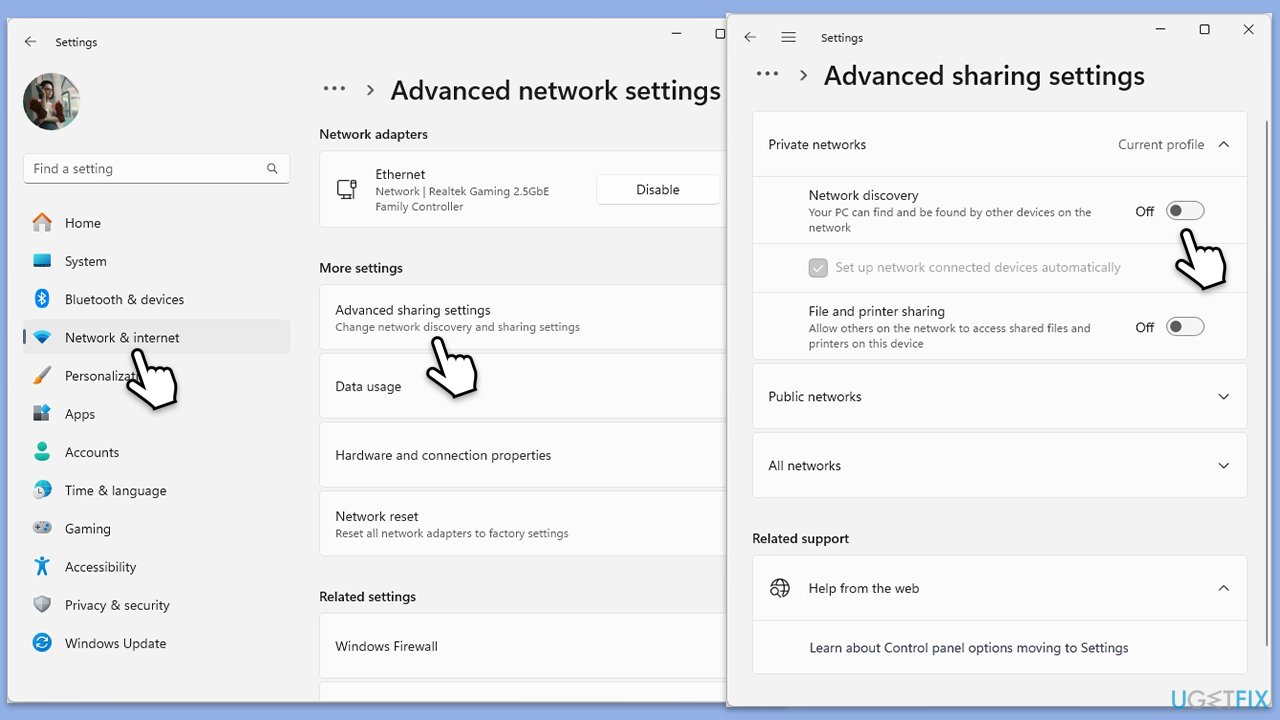1280x720 pixels.
Task: Click breadcrumb ellipsis in Advanced network settings
Action: click(333, 90)
